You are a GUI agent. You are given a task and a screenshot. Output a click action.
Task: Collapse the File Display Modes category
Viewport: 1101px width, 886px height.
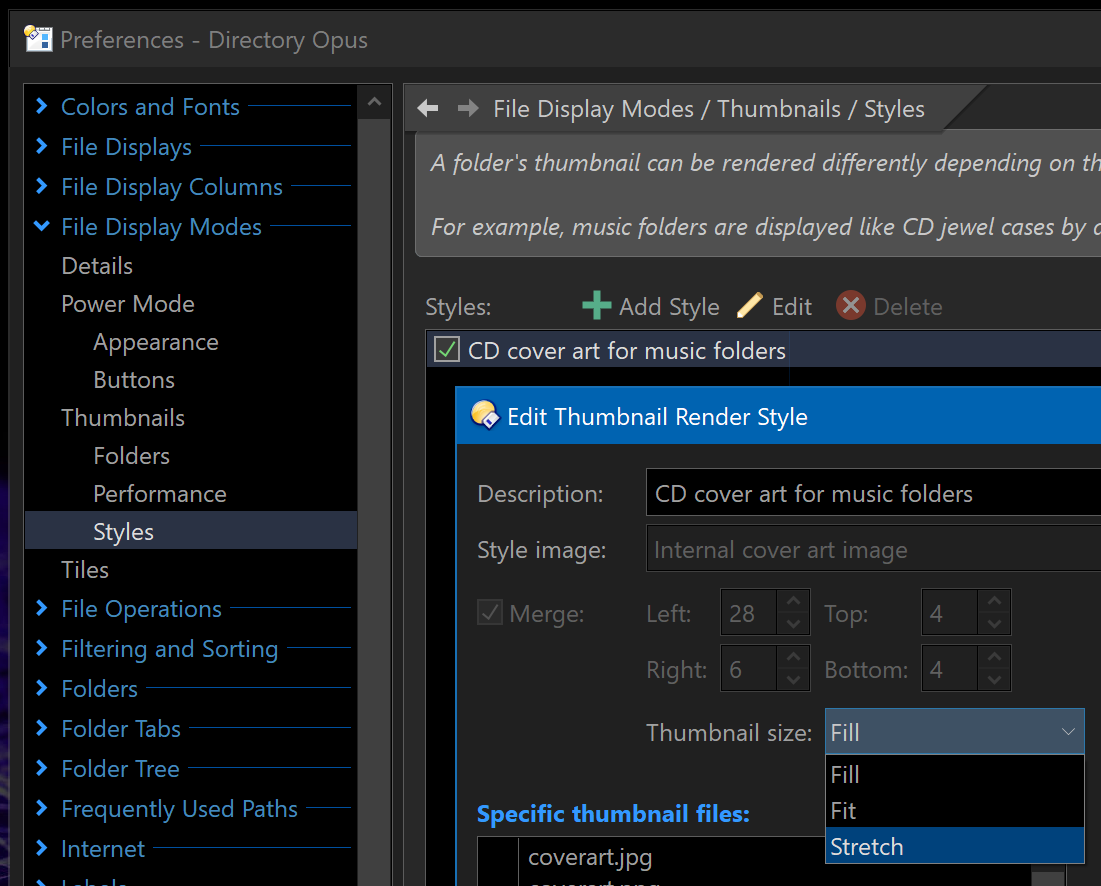coord(41,226)
